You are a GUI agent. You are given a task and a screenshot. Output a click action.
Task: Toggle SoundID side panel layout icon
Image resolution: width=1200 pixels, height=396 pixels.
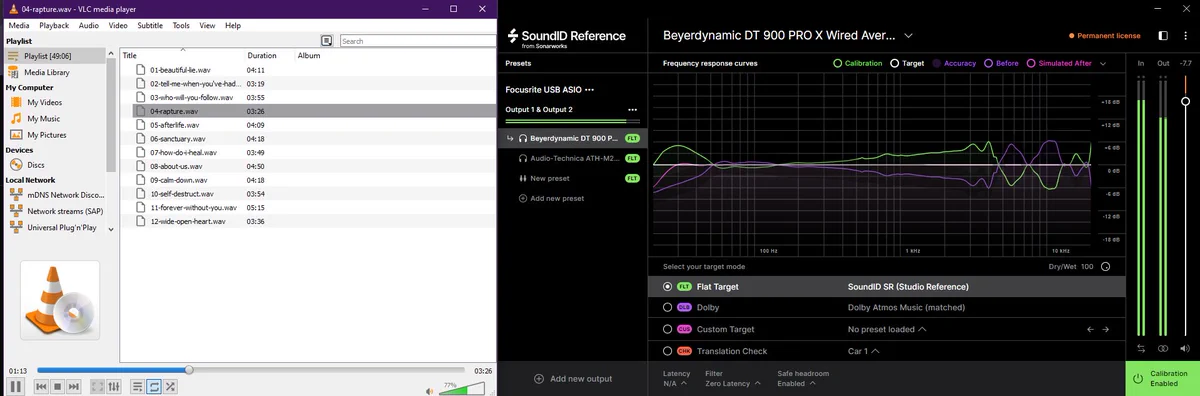pos(1163,35)
